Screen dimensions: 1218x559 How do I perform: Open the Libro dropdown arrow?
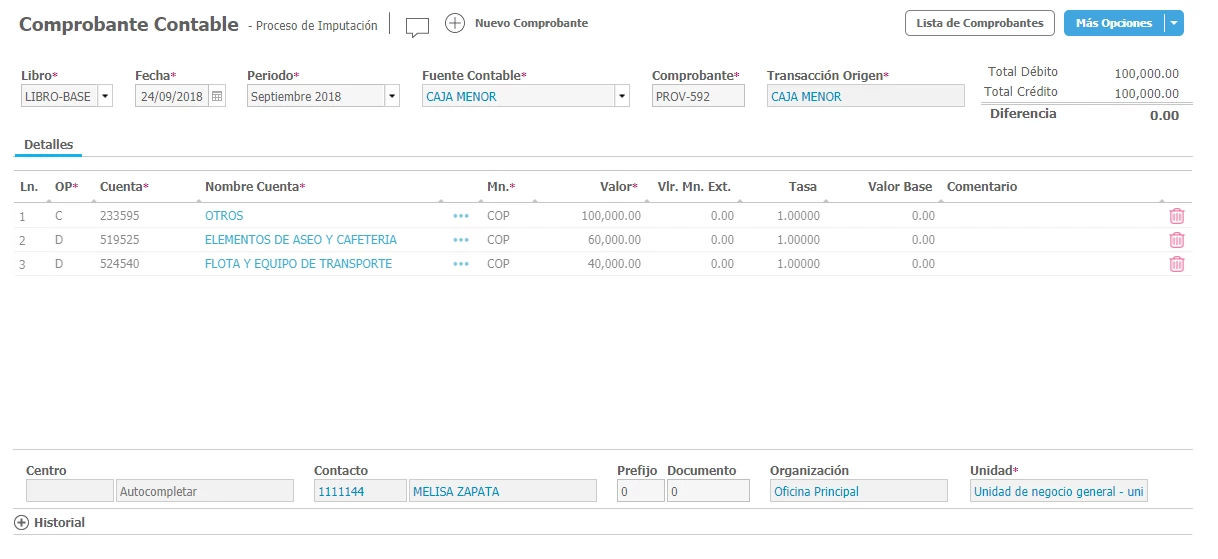(105, 96)
